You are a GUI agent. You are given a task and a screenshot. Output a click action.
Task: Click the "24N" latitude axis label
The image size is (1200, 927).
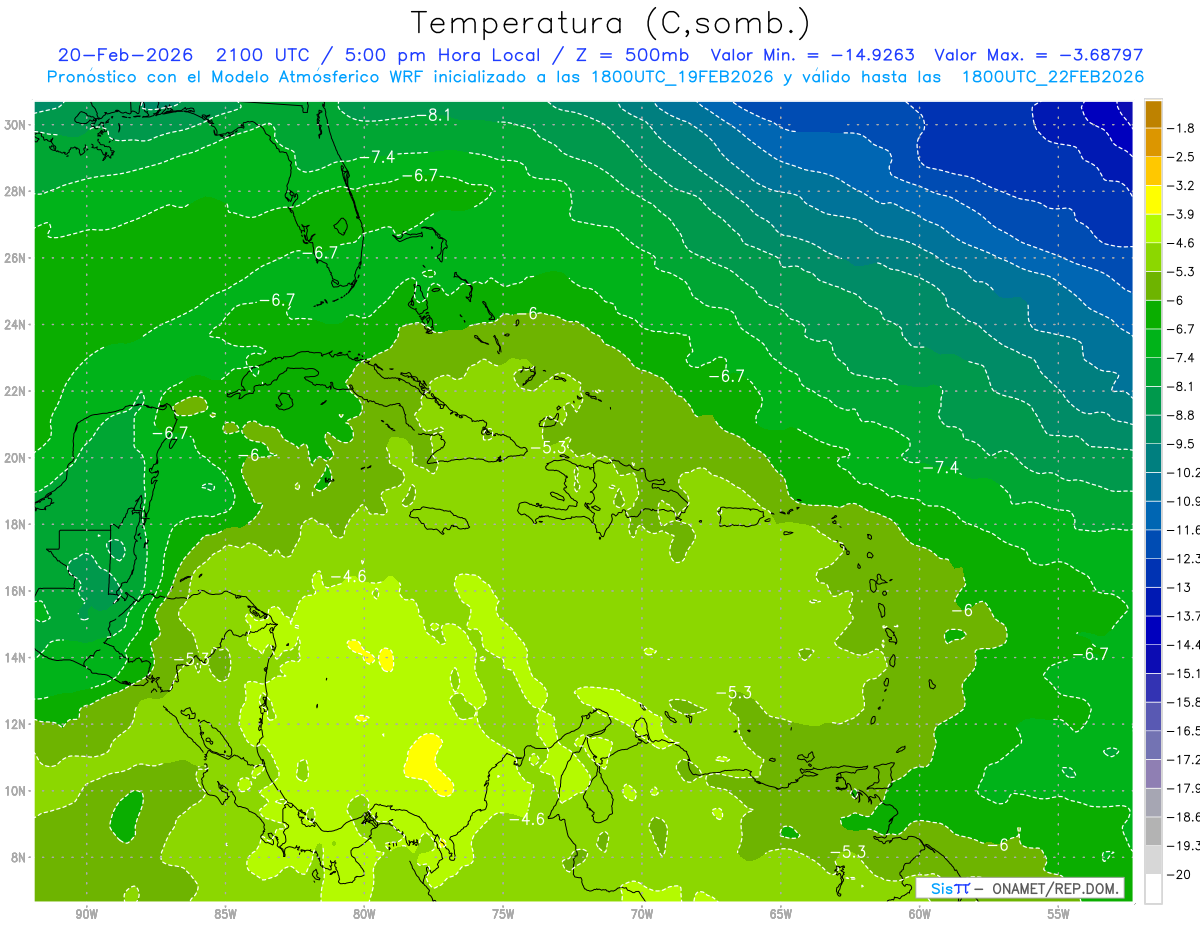tap(17, 325)
